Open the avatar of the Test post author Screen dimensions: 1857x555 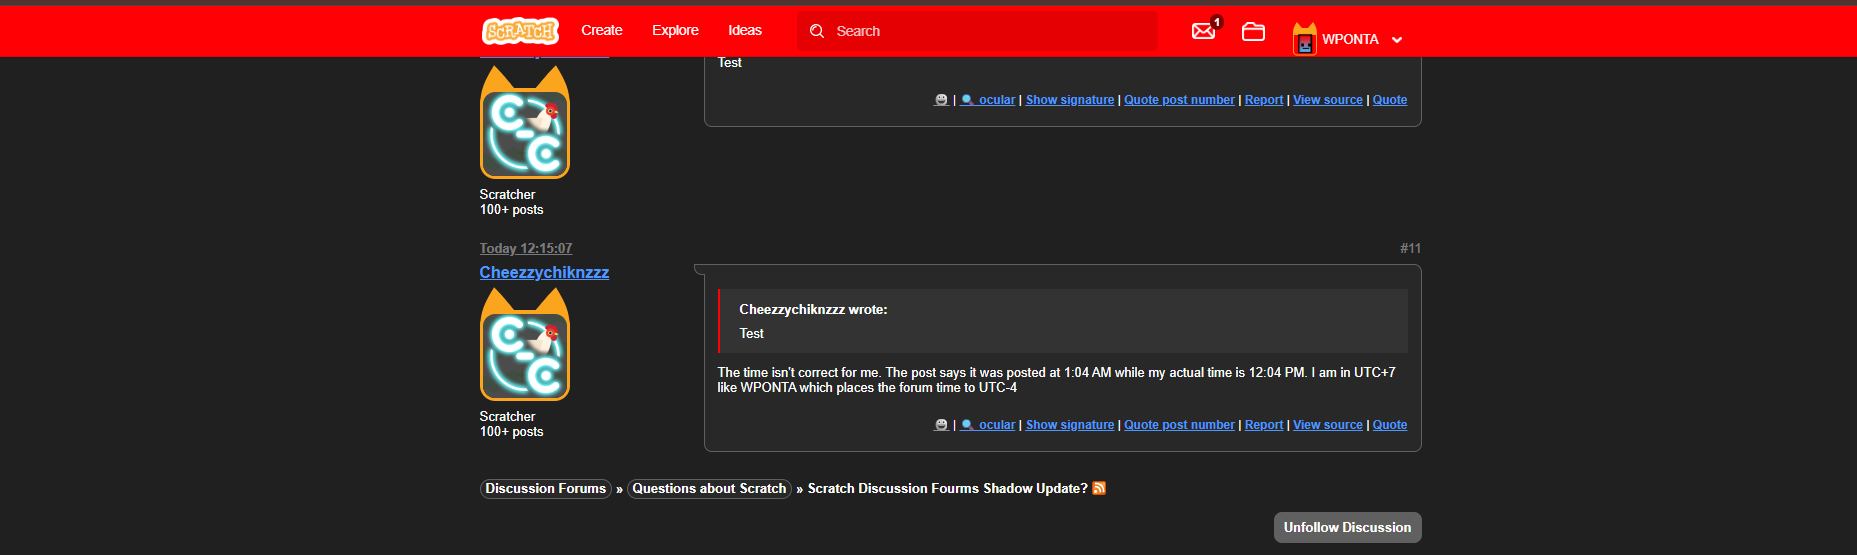525,122
